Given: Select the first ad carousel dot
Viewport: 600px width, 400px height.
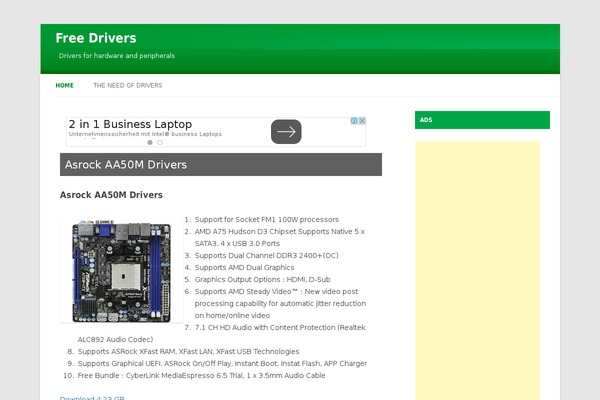Looking at the screenshot, I should pos(150,142).
